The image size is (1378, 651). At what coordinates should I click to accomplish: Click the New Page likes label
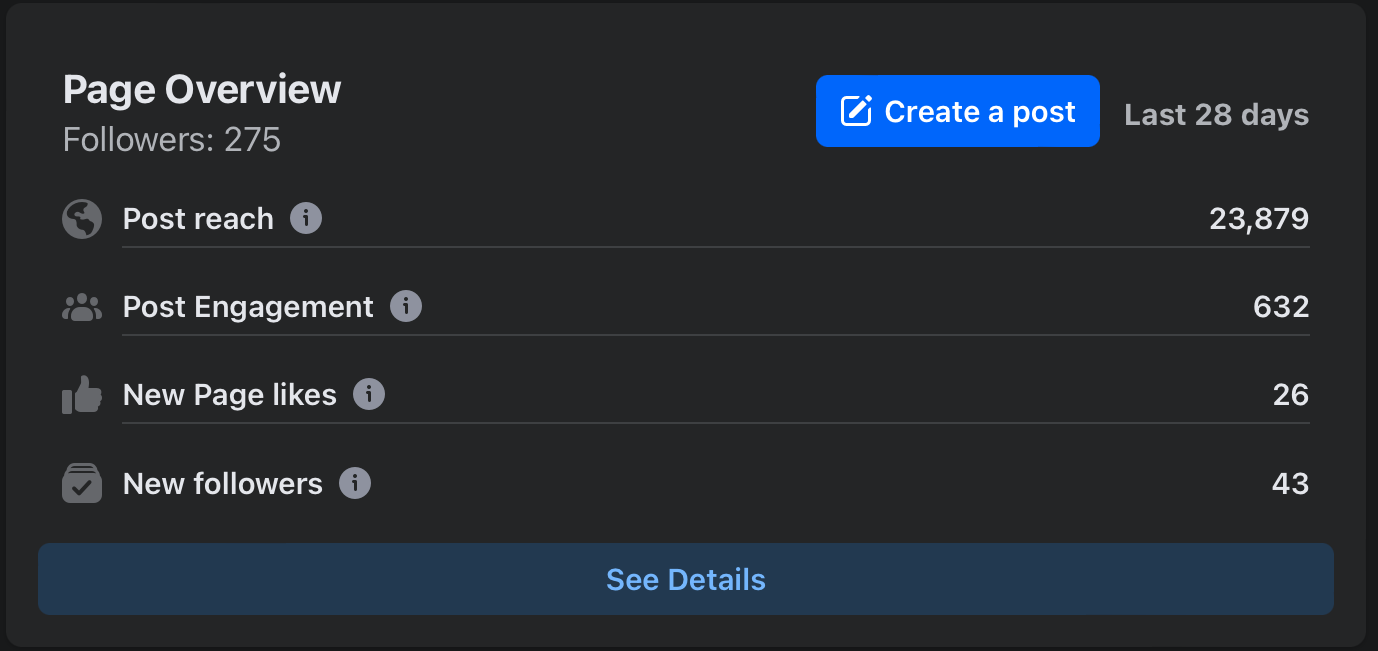coord(230,395)
